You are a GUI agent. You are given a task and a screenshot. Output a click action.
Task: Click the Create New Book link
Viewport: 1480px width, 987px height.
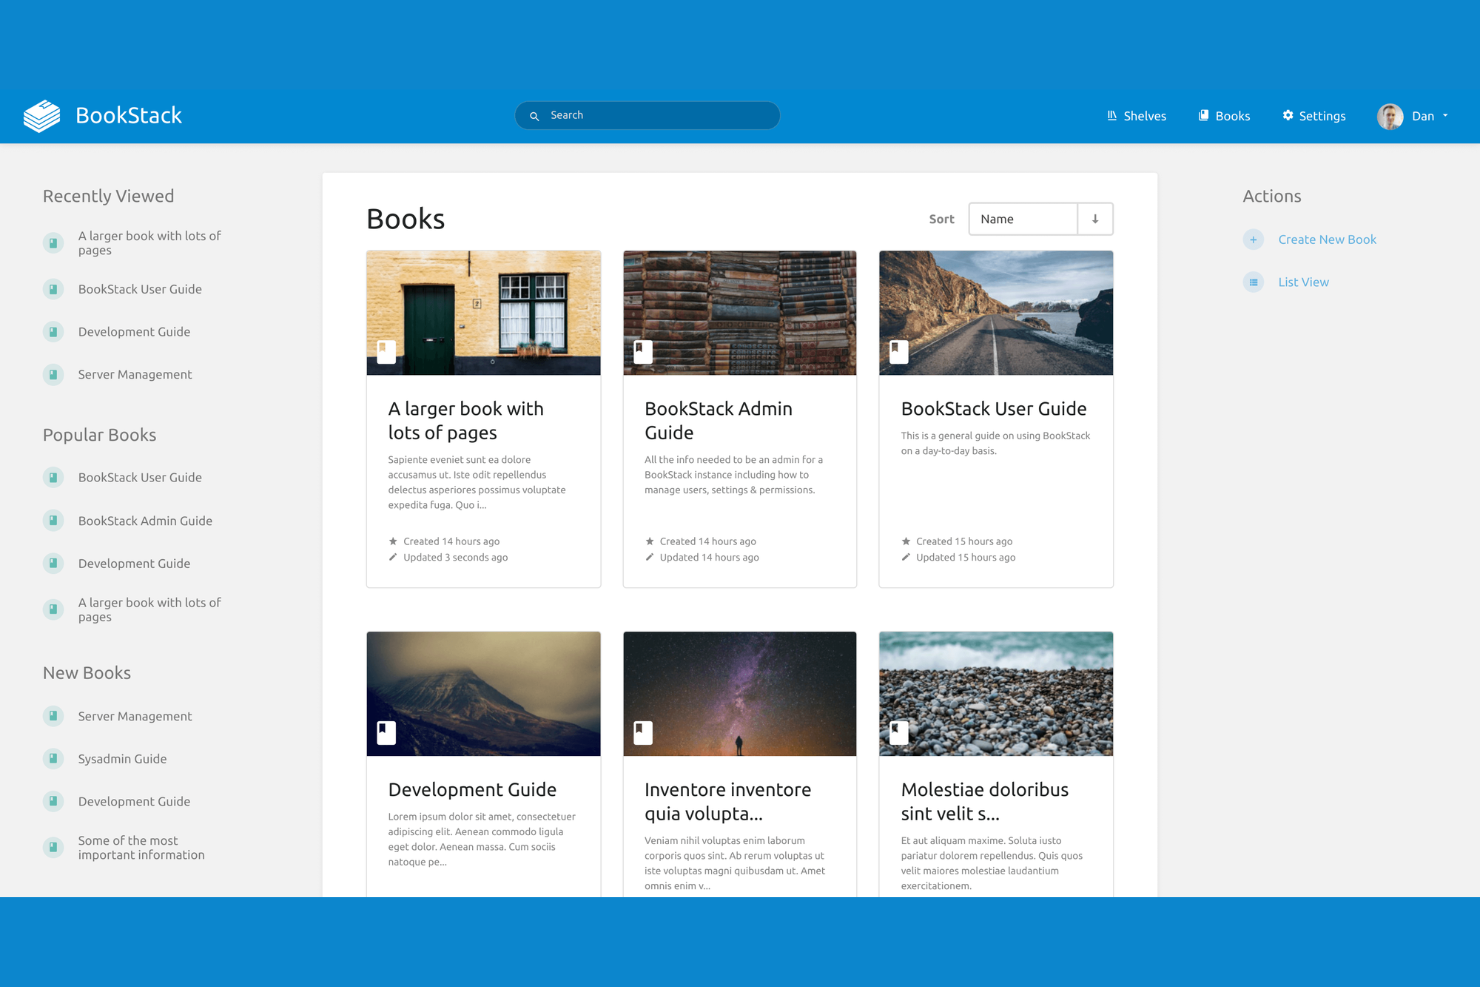tap(1327, 240)
